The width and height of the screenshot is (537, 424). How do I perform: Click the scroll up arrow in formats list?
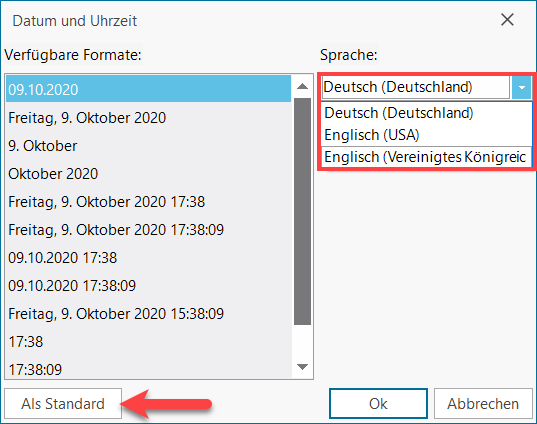[302, 86]
